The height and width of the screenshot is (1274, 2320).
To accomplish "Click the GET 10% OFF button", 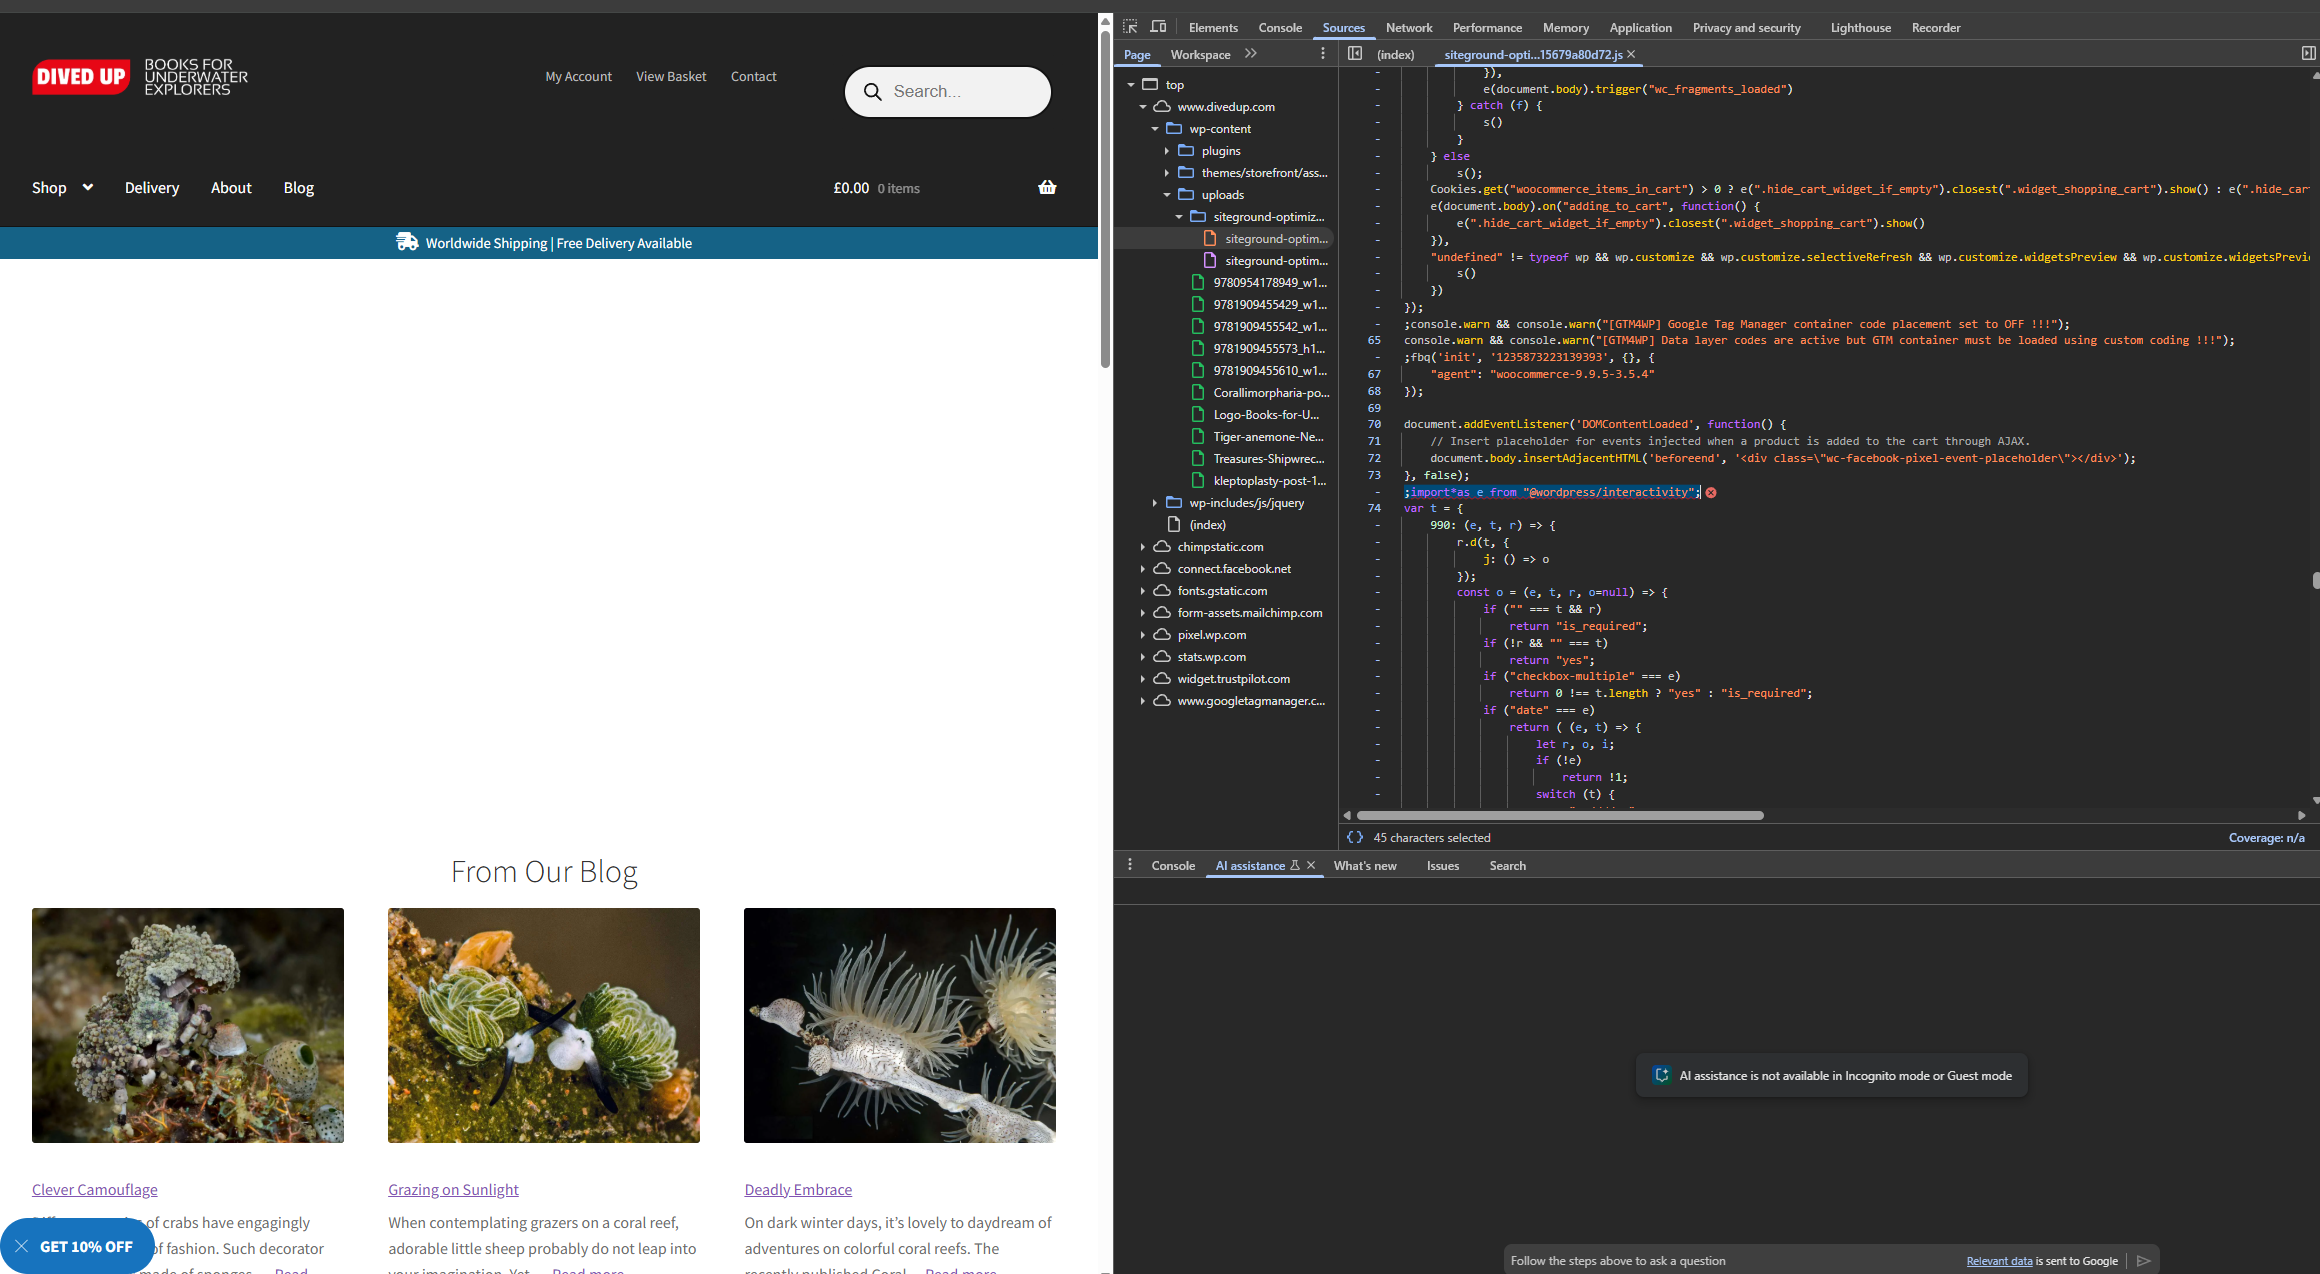I will 86,1247.
